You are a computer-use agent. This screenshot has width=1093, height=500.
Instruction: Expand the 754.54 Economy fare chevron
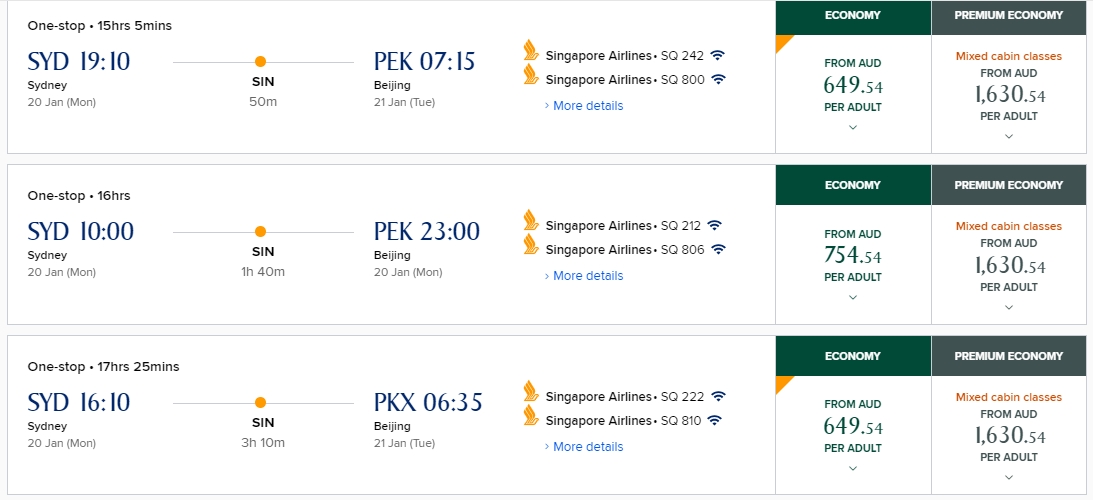click(x=853, y=297)
